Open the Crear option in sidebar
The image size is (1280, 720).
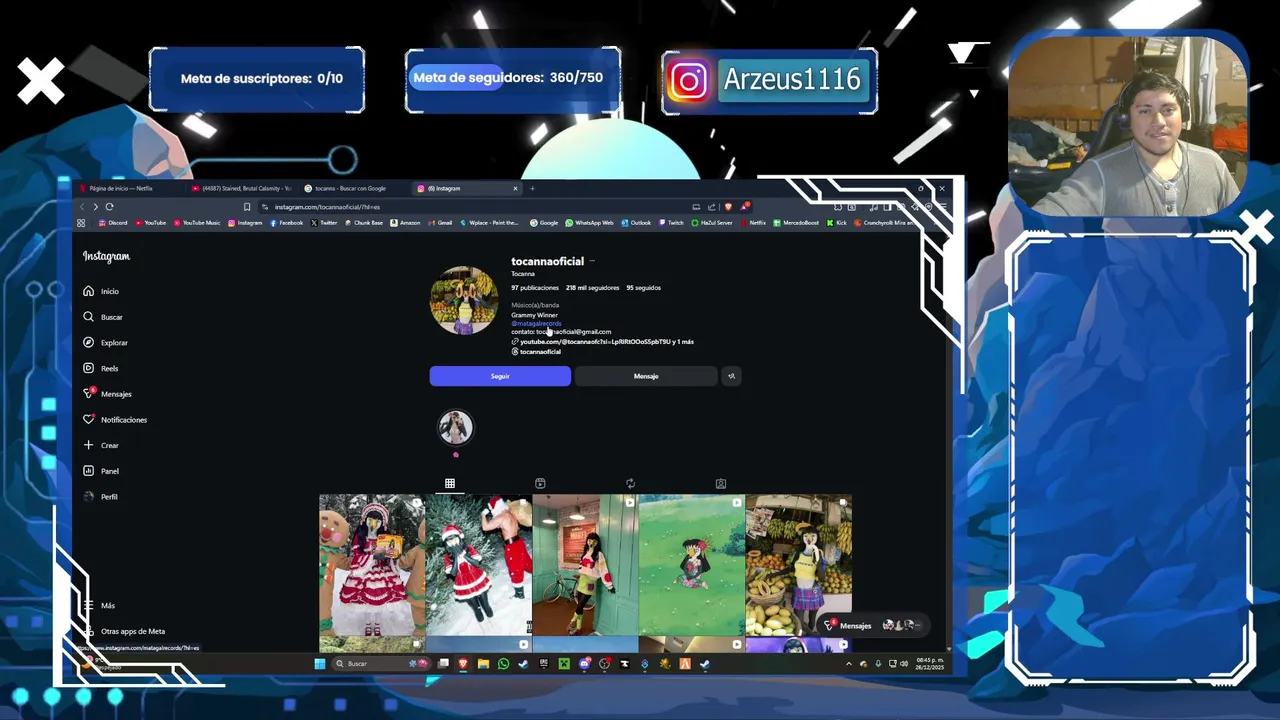[101, 445]
